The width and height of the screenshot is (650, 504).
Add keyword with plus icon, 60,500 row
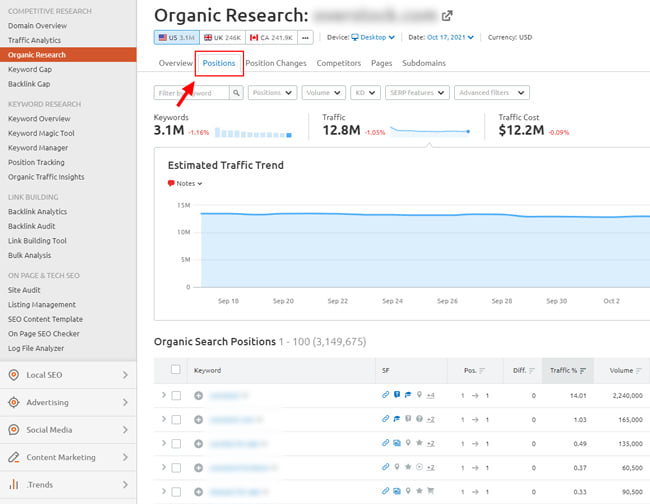pyautogui.click(x=199, y=468)
